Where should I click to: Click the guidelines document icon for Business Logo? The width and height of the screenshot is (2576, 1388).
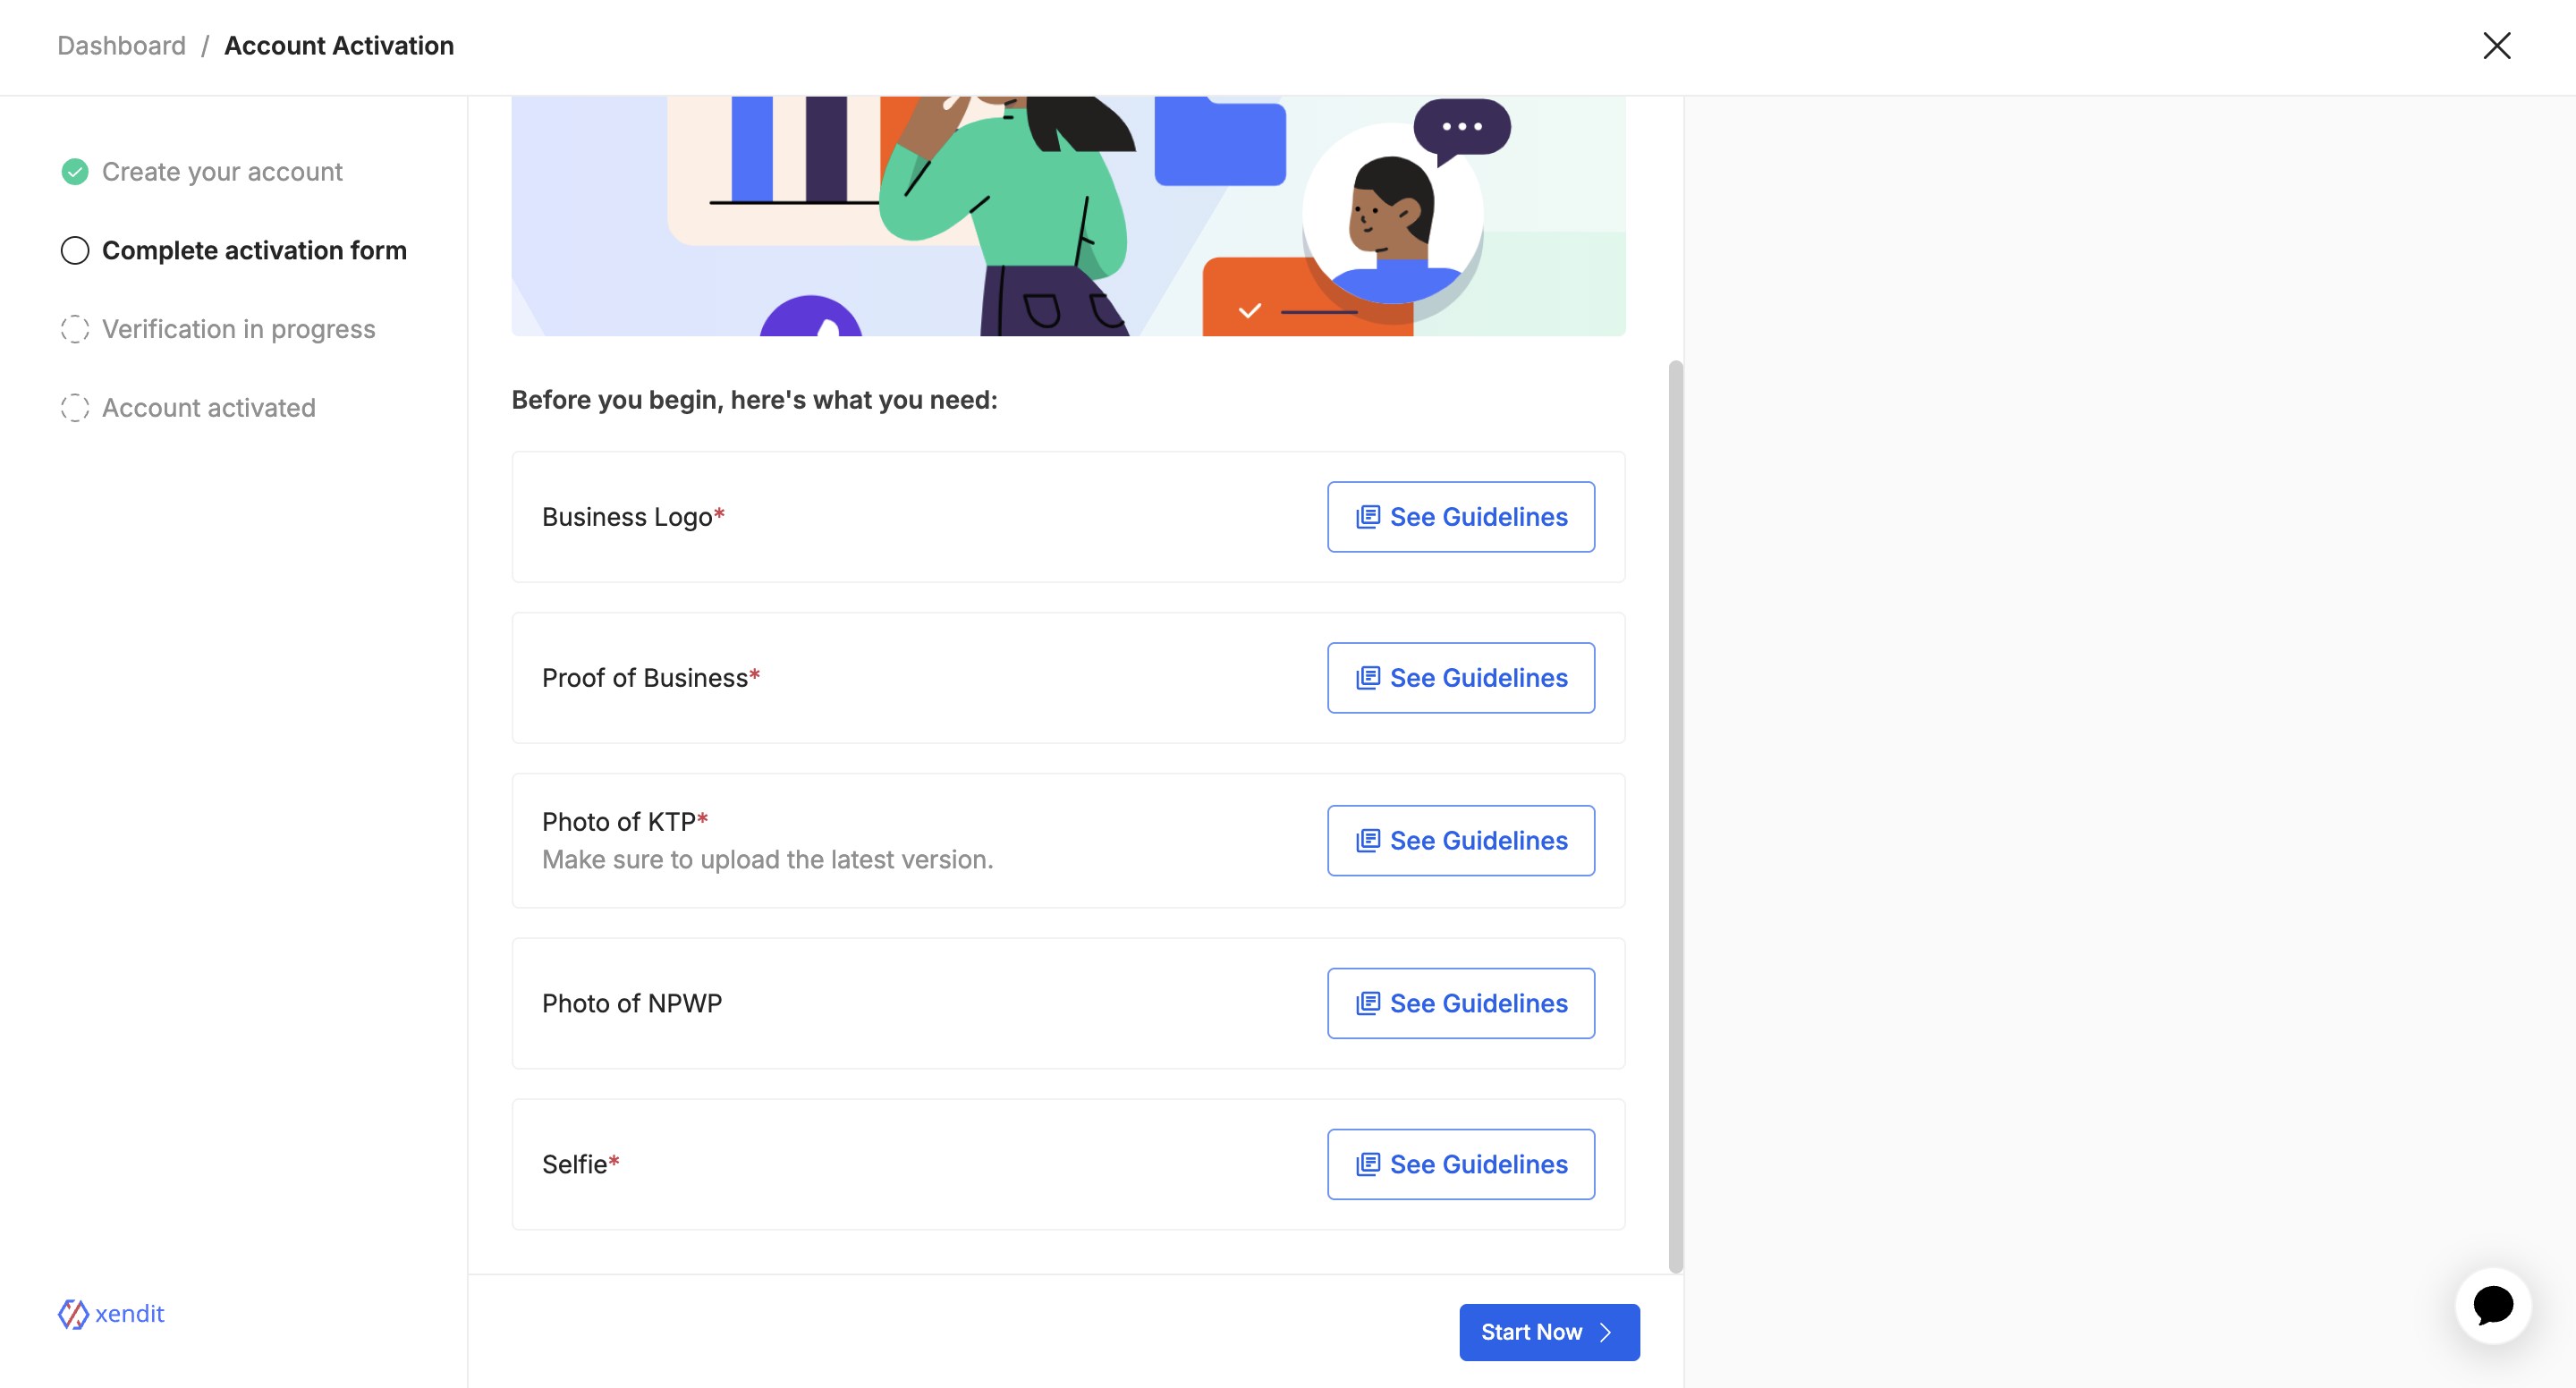tap(1367, 517)
